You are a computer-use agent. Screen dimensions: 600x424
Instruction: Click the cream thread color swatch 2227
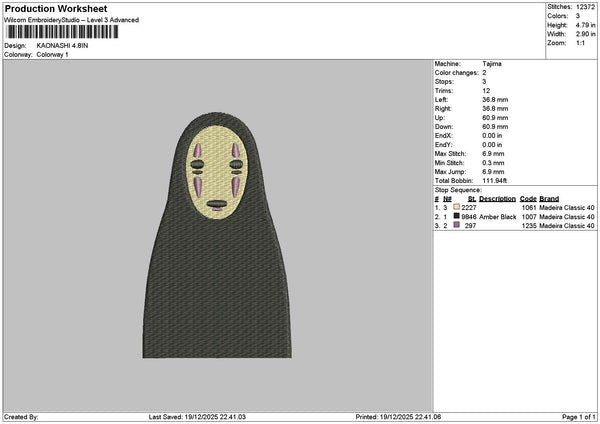457,207
